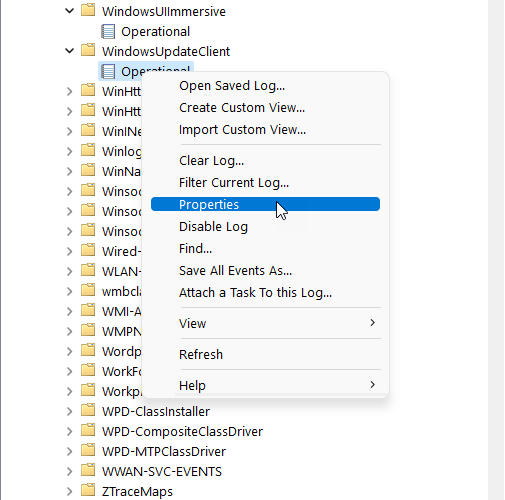Viewport: 505px width, 500px height.
Task: Click the WindowsUpdateClient folder icon
Action: click(x=88, y=50)
